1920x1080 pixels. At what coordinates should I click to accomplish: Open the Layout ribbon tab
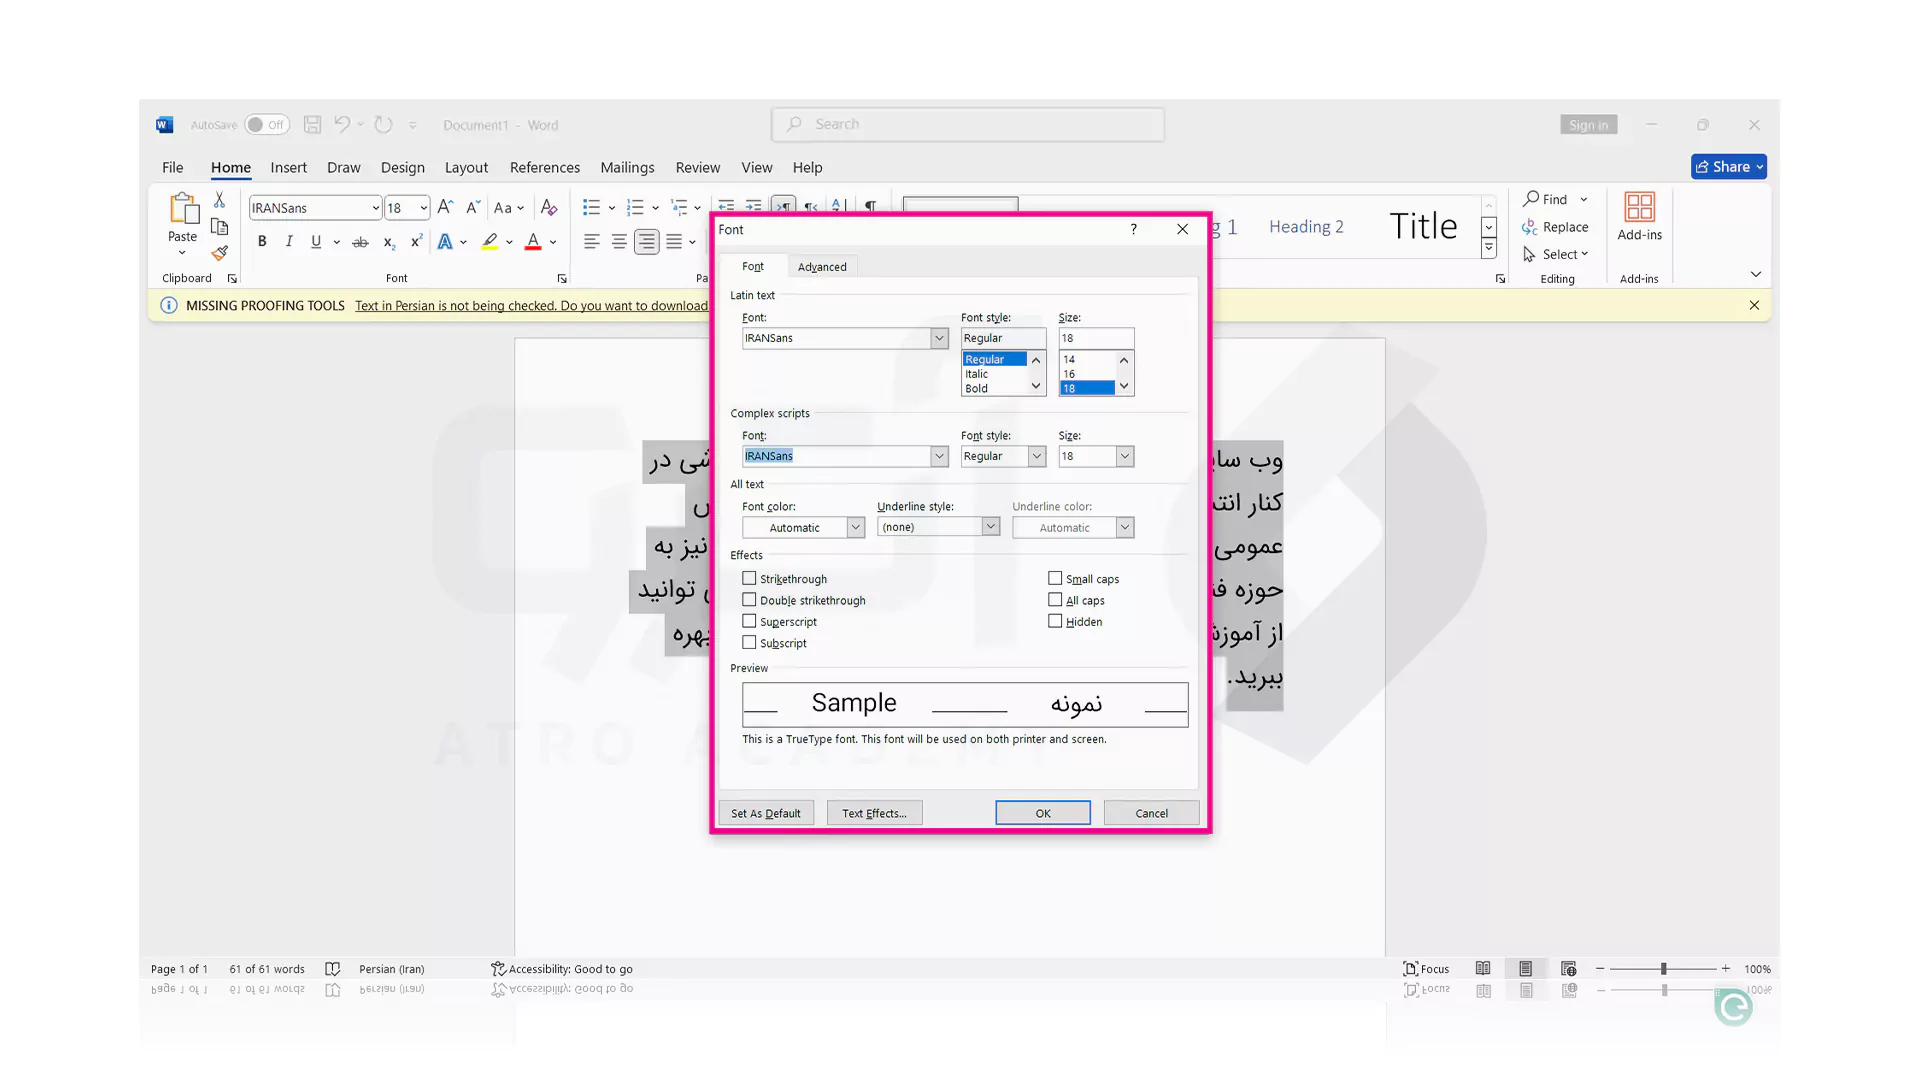pos(466,167)
